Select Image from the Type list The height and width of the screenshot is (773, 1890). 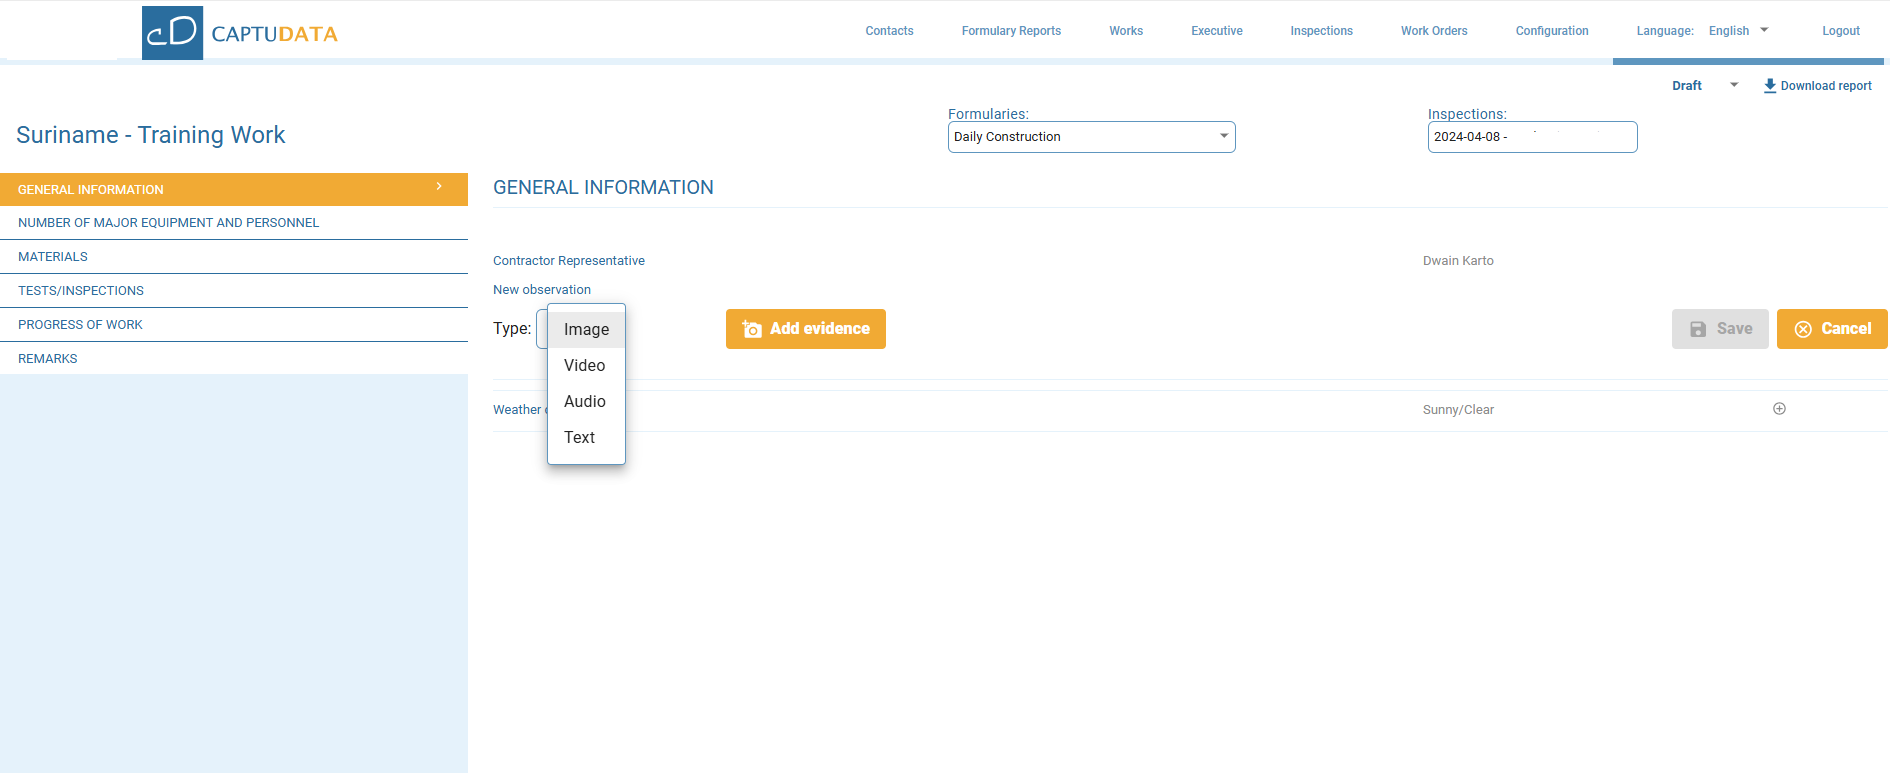[586, 330]
